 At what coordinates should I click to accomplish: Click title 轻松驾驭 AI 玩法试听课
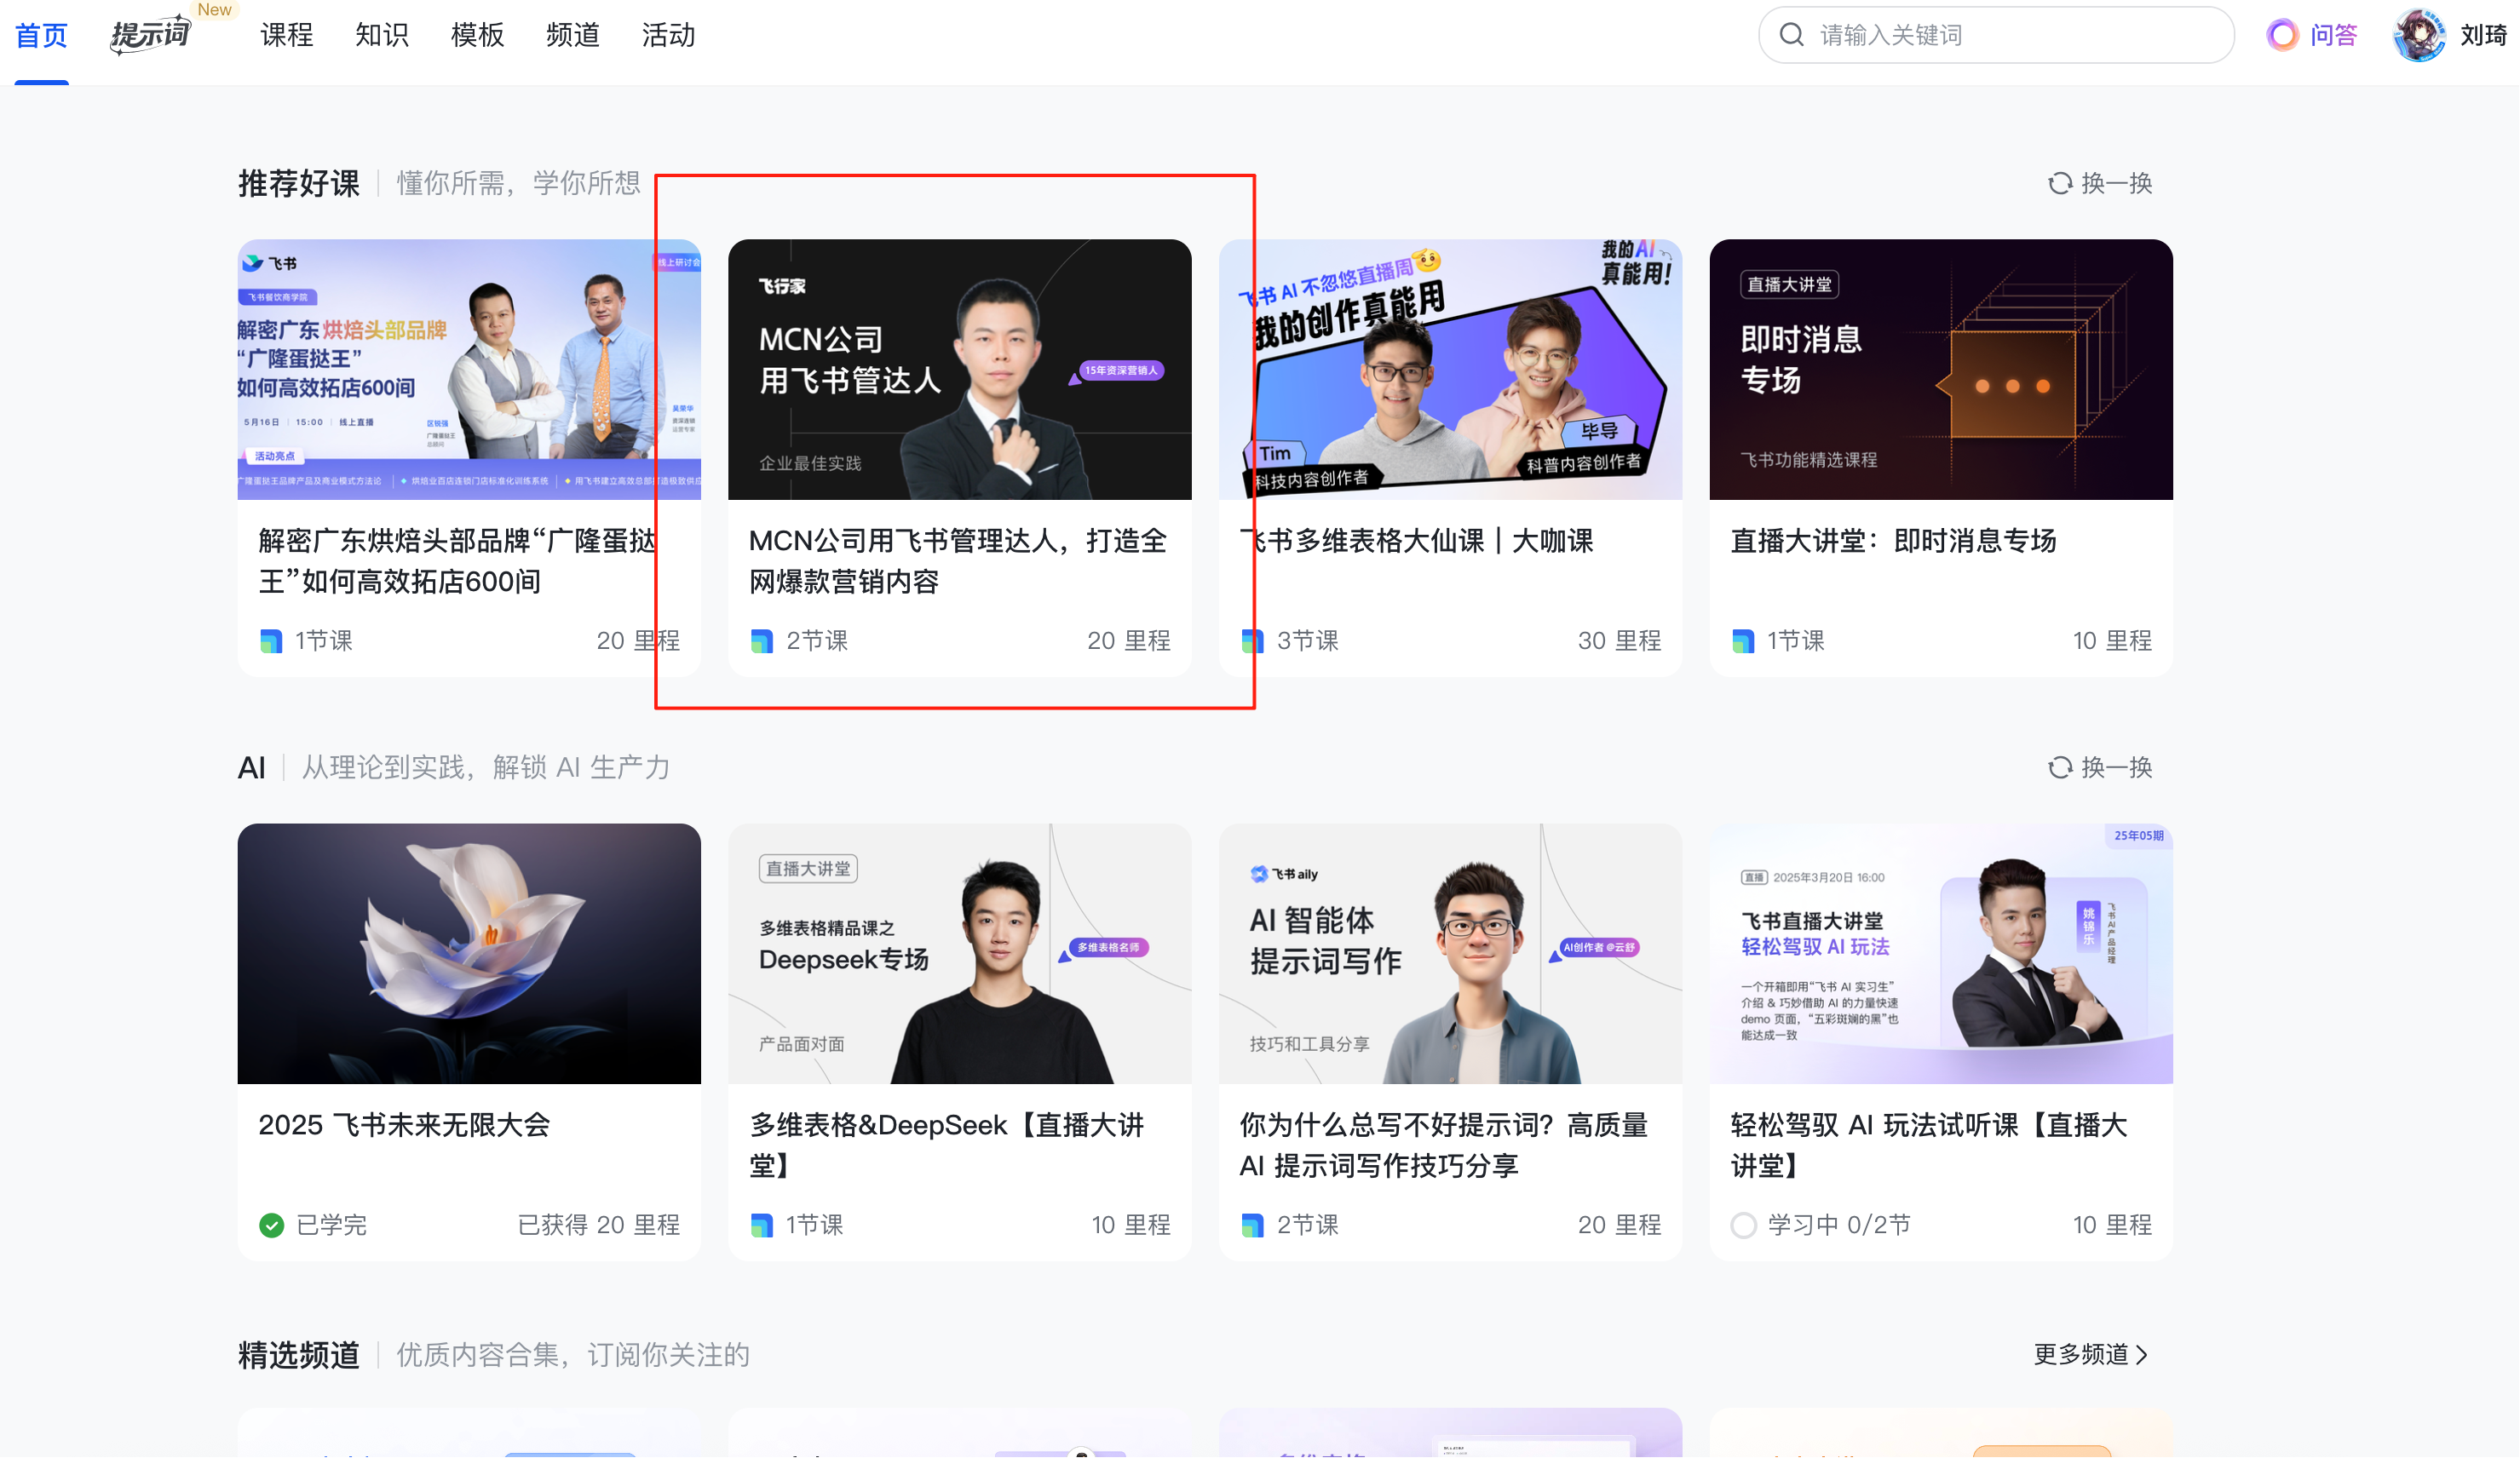click(x=1929, y=1145)
